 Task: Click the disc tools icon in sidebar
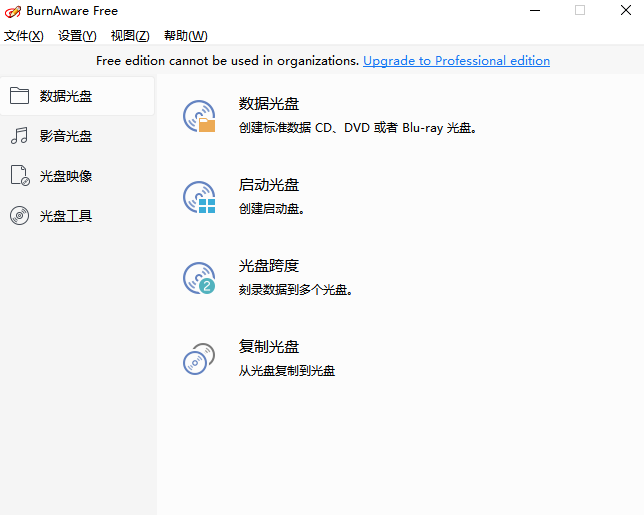click(19, 216)
